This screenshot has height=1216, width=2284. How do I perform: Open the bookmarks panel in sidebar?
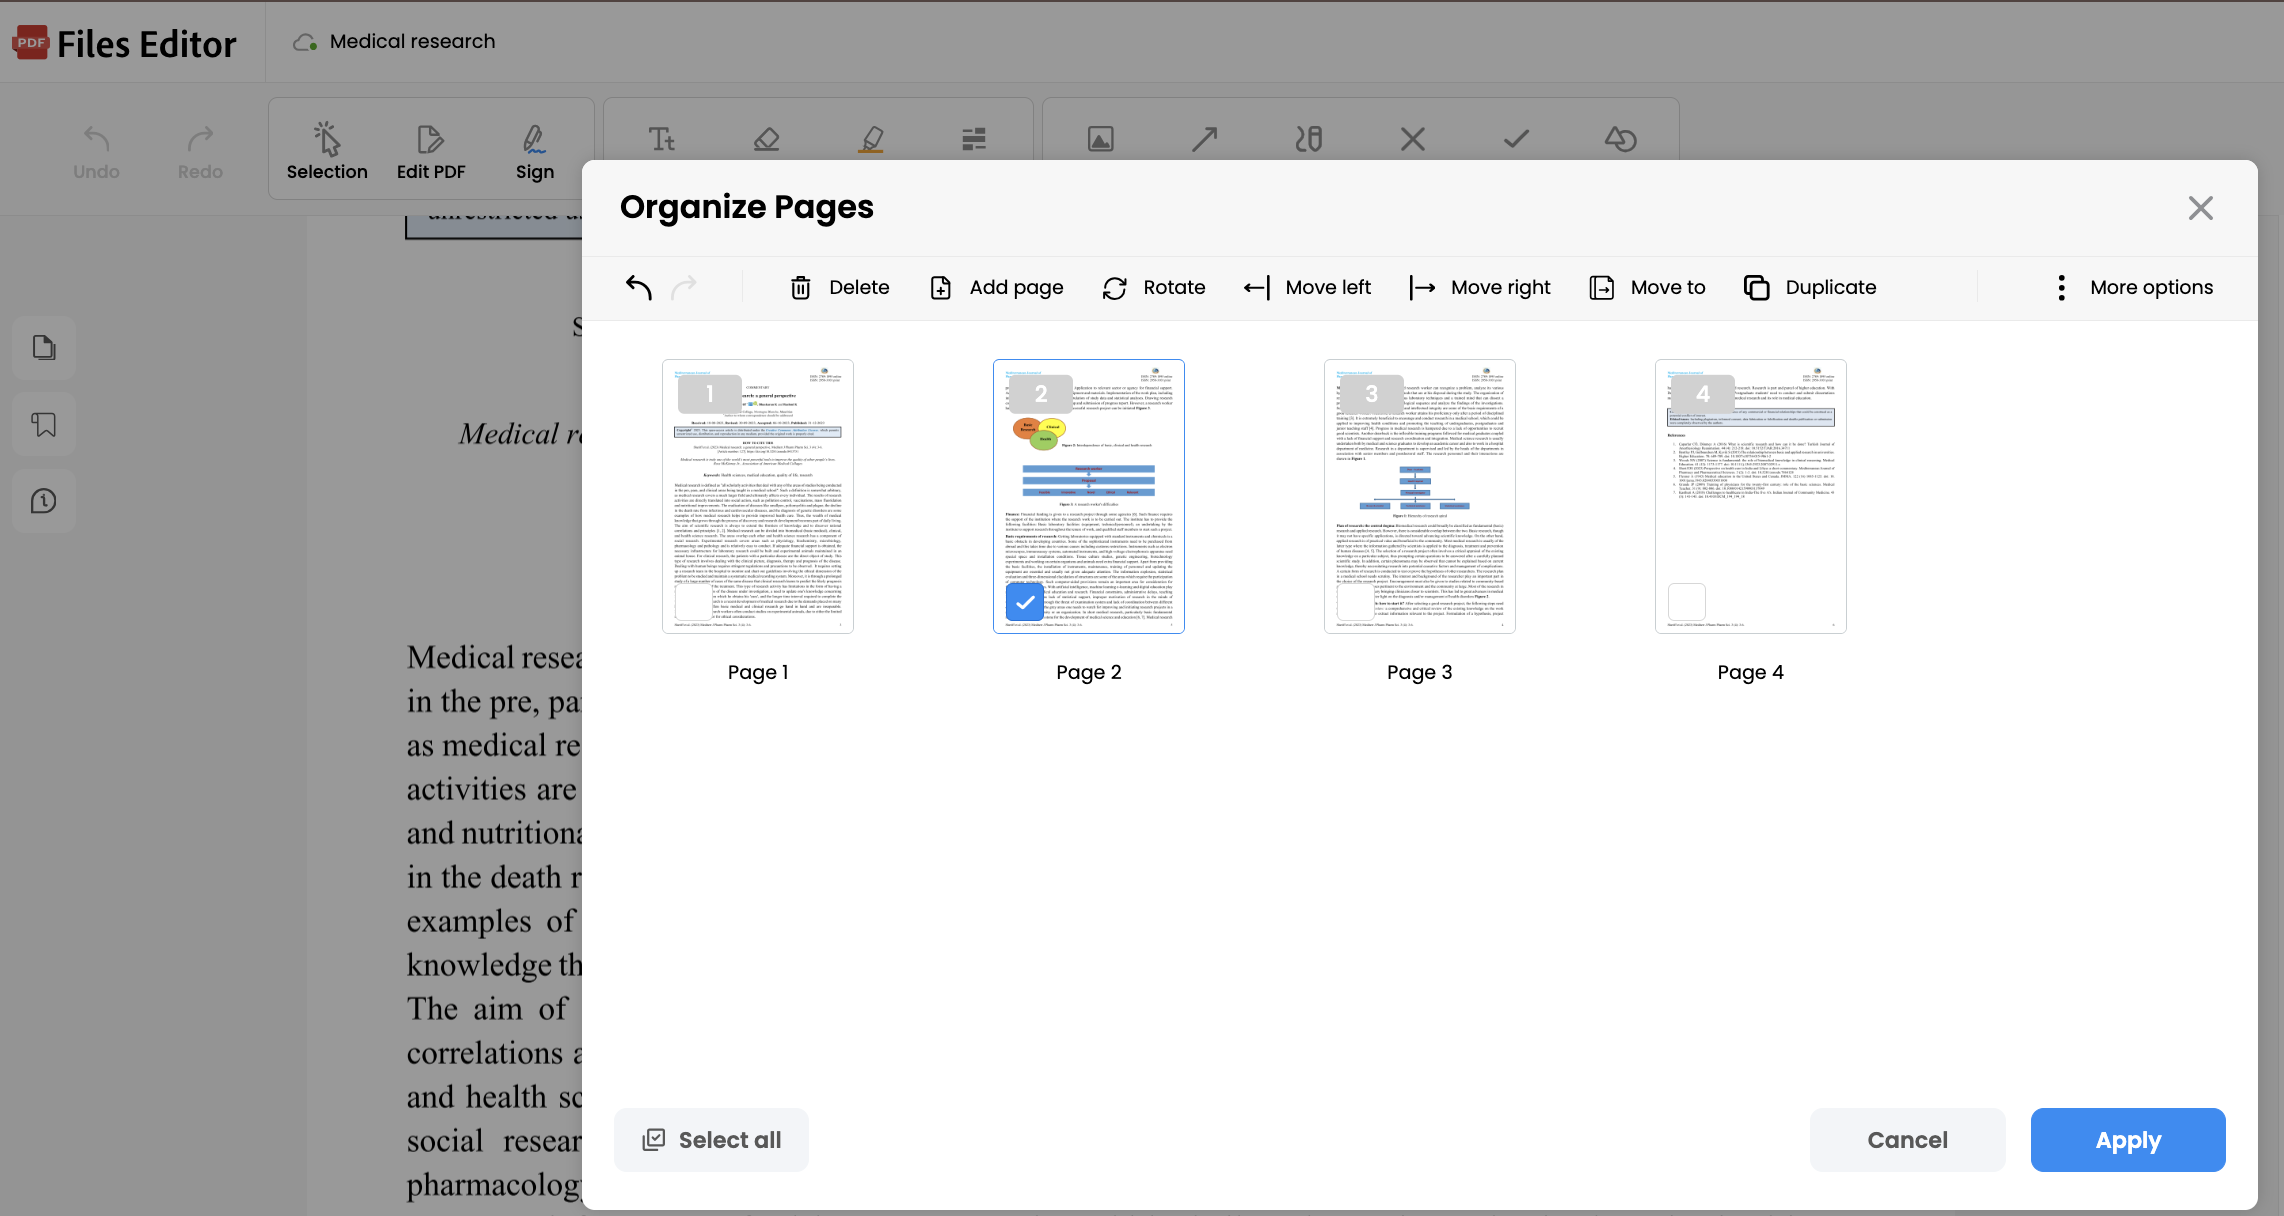click(44, 425)
